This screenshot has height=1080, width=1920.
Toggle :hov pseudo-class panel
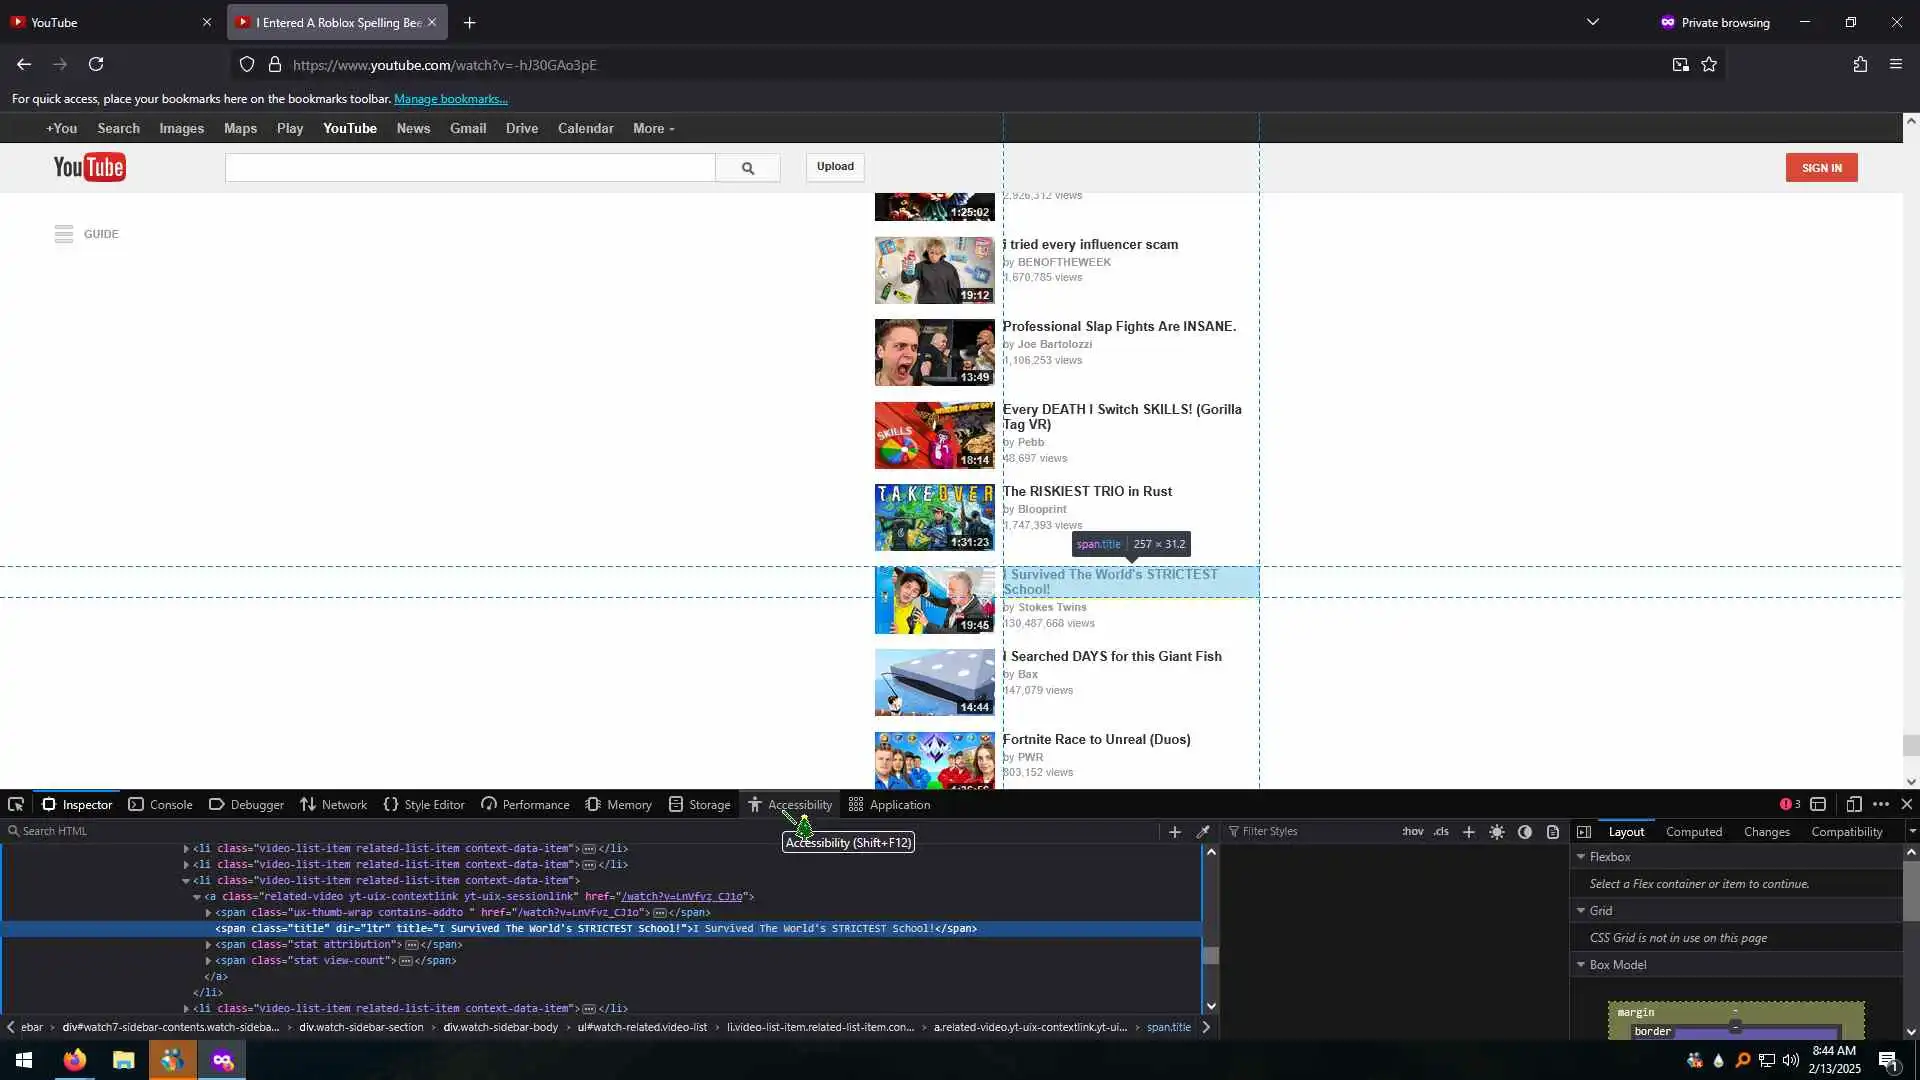pyautogui.click(x=1412, y=832)
